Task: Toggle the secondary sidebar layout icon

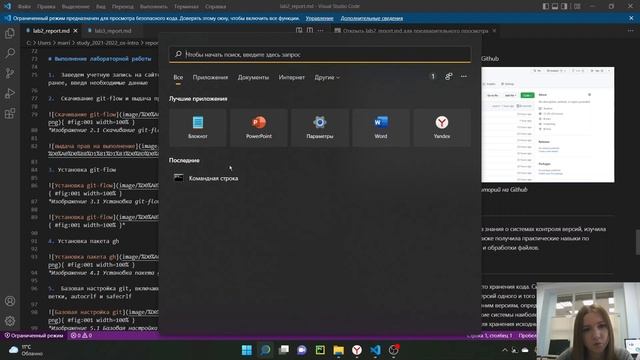Action: 564,6
